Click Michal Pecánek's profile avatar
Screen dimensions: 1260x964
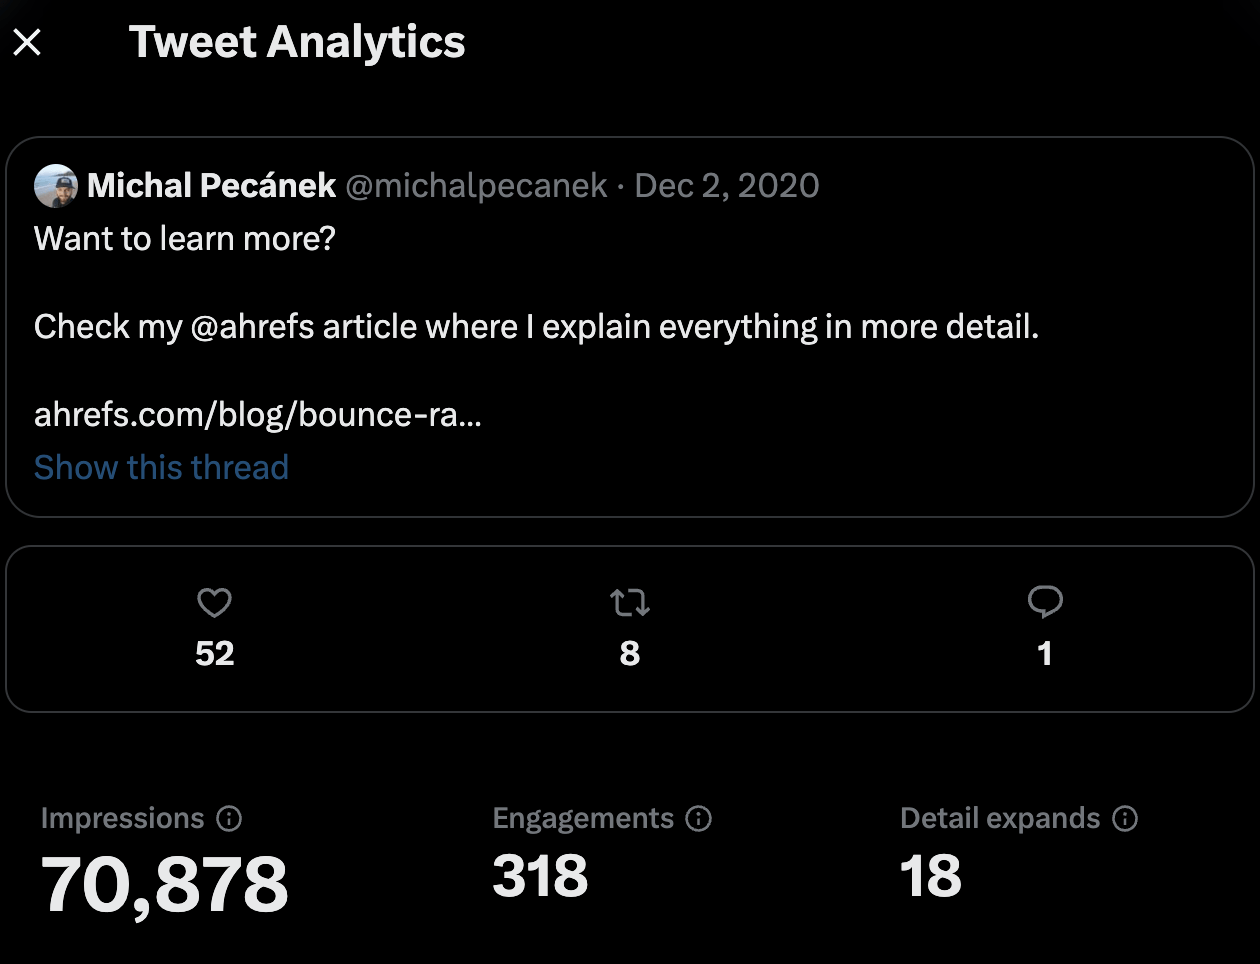[57, 186]
